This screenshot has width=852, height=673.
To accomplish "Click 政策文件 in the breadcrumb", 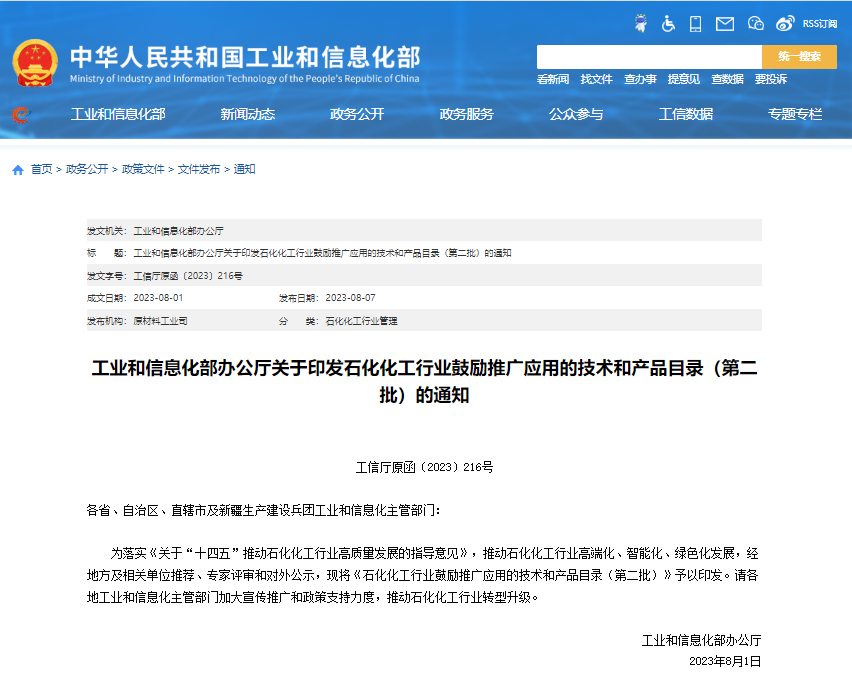I will (x=143, y=170).
